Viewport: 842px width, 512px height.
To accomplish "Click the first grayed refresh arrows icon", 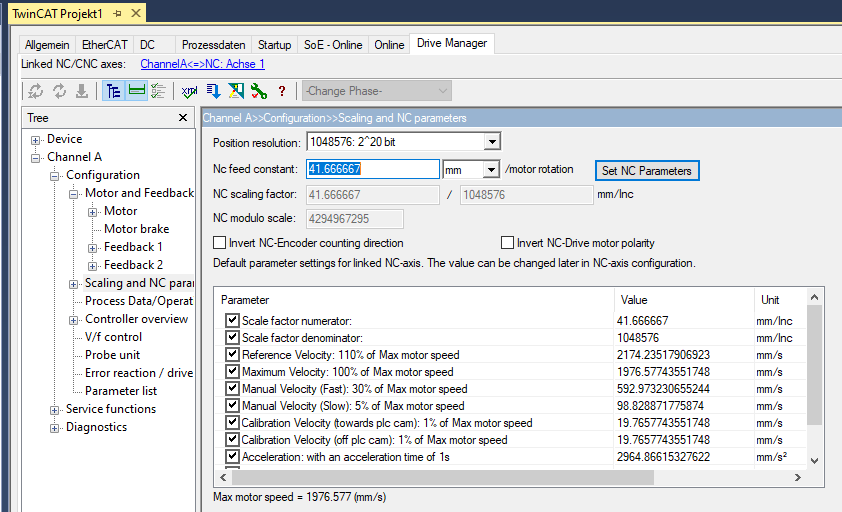I will pos(36,91).
